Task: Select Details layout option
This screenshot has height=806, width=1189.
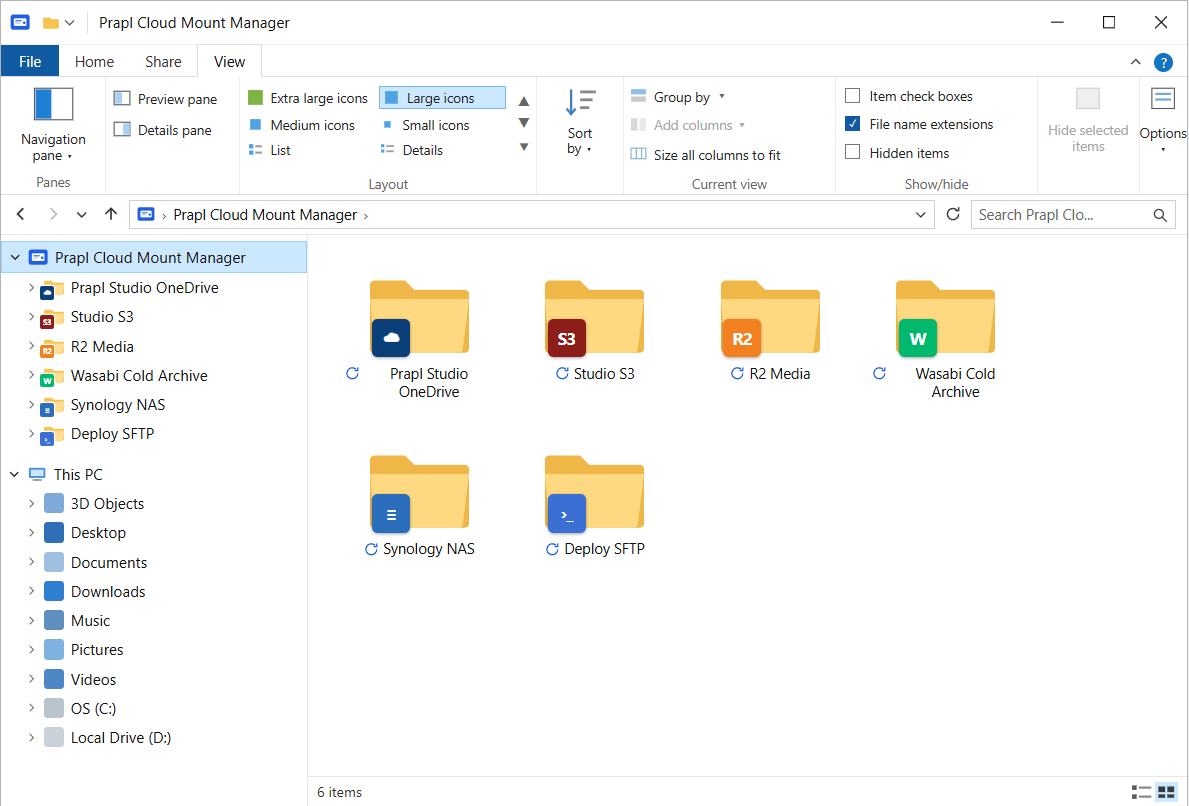Action: (413, 150)
